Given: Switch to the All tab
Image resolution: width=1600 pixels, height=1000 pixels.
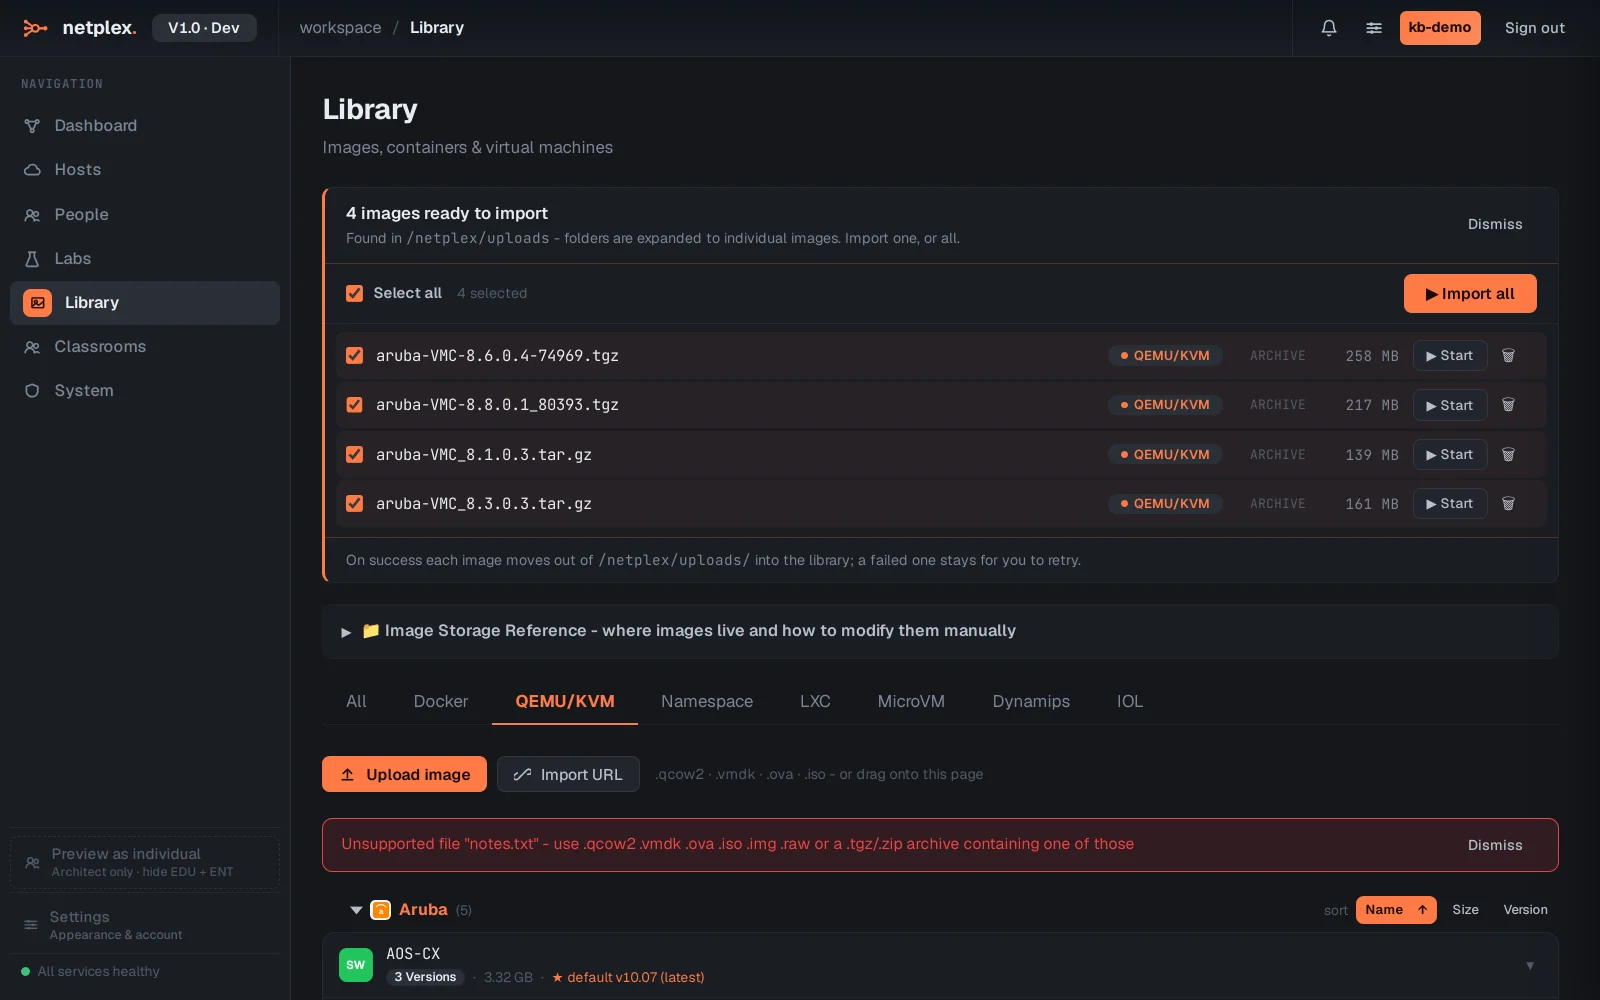Looking at the screenshot, I should click(x=356, y=702).
